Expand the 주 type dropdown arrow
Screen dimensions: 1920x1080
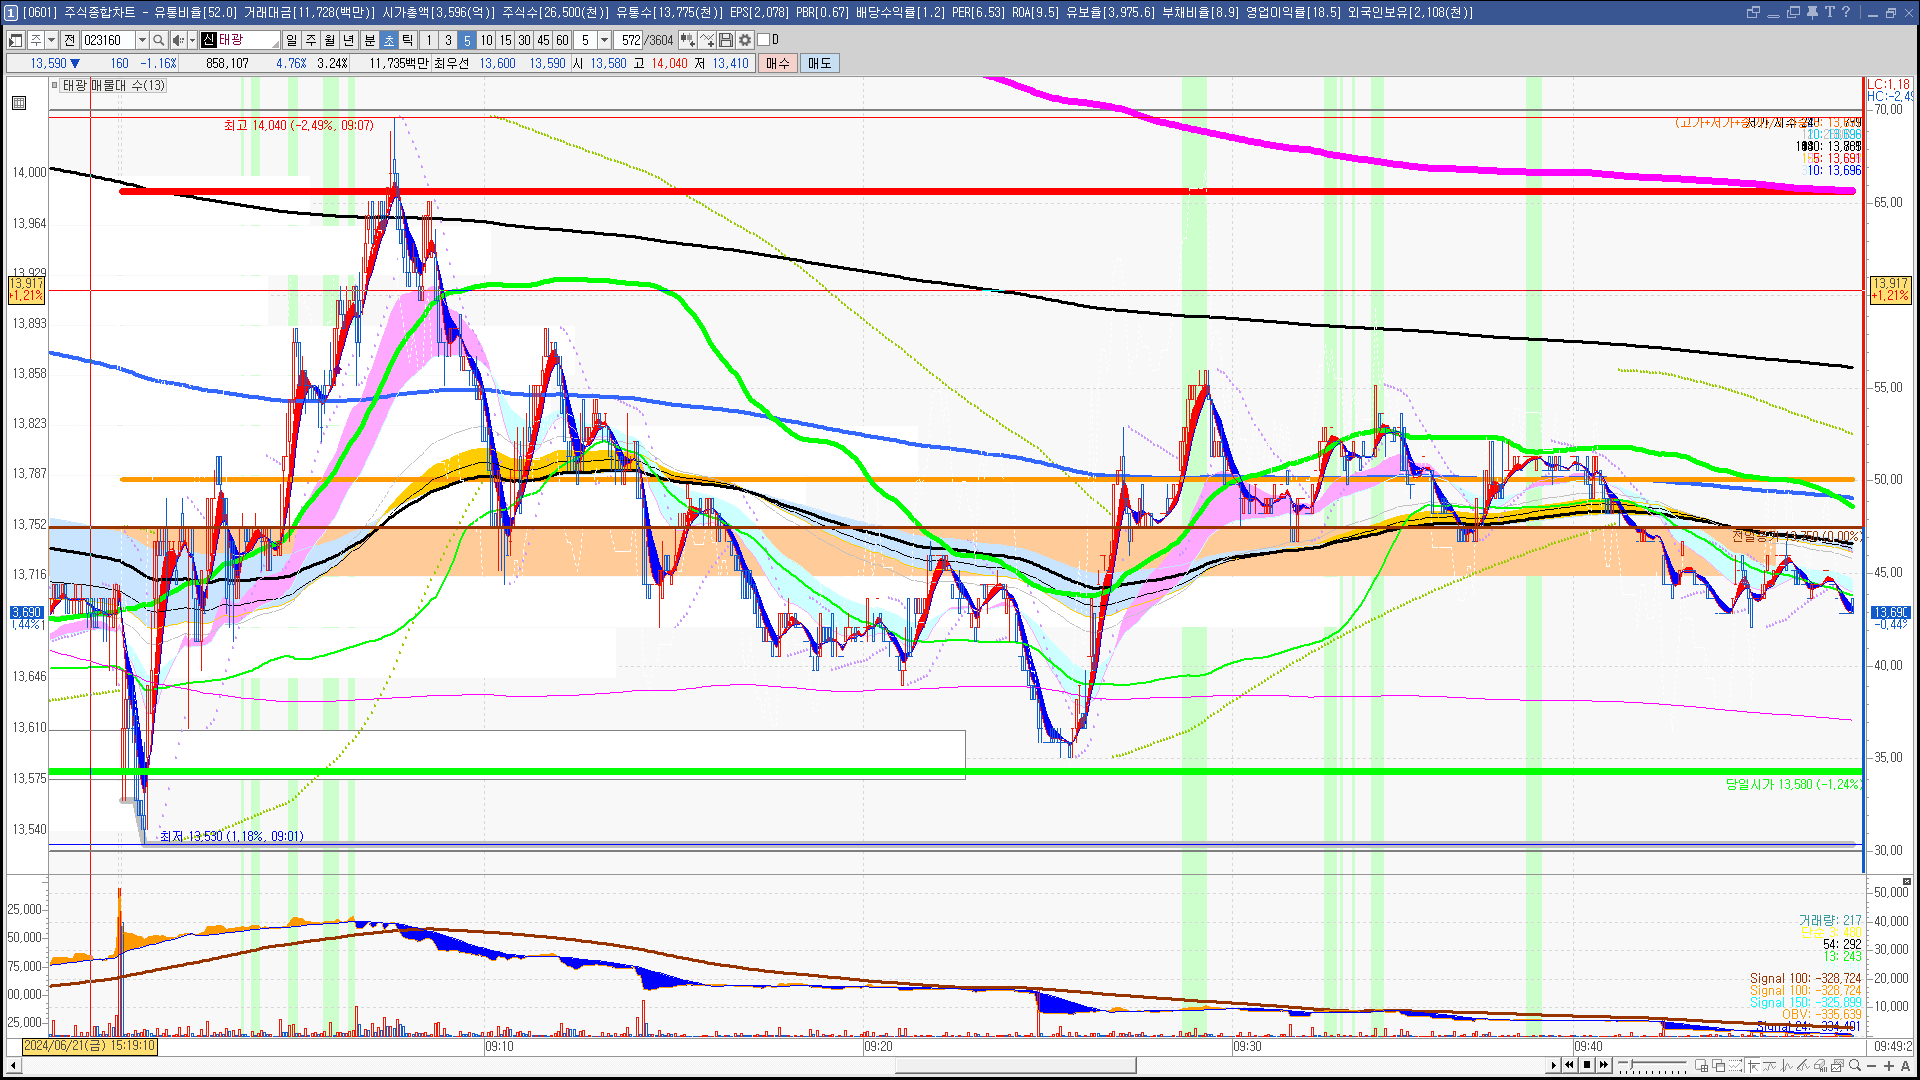tap(51, 40)
